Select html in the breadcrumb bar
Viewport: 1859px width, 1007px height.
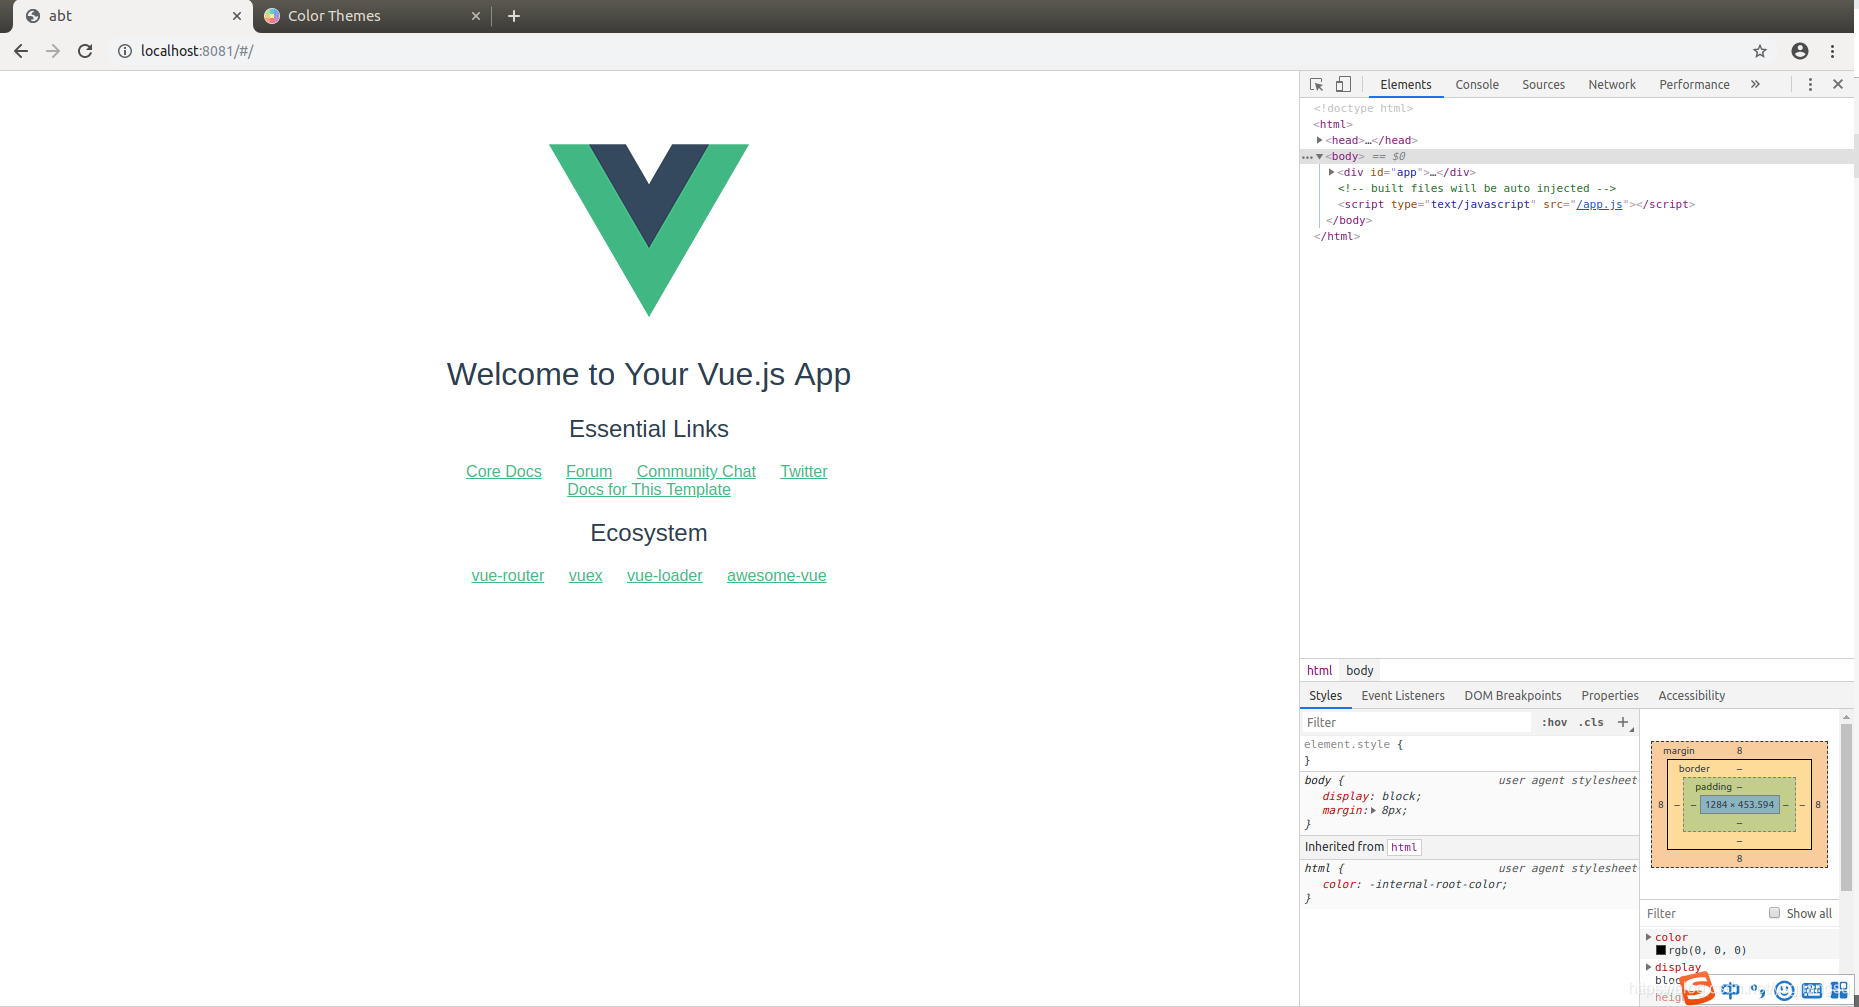pyautogui.click(x=1319, y=670)
